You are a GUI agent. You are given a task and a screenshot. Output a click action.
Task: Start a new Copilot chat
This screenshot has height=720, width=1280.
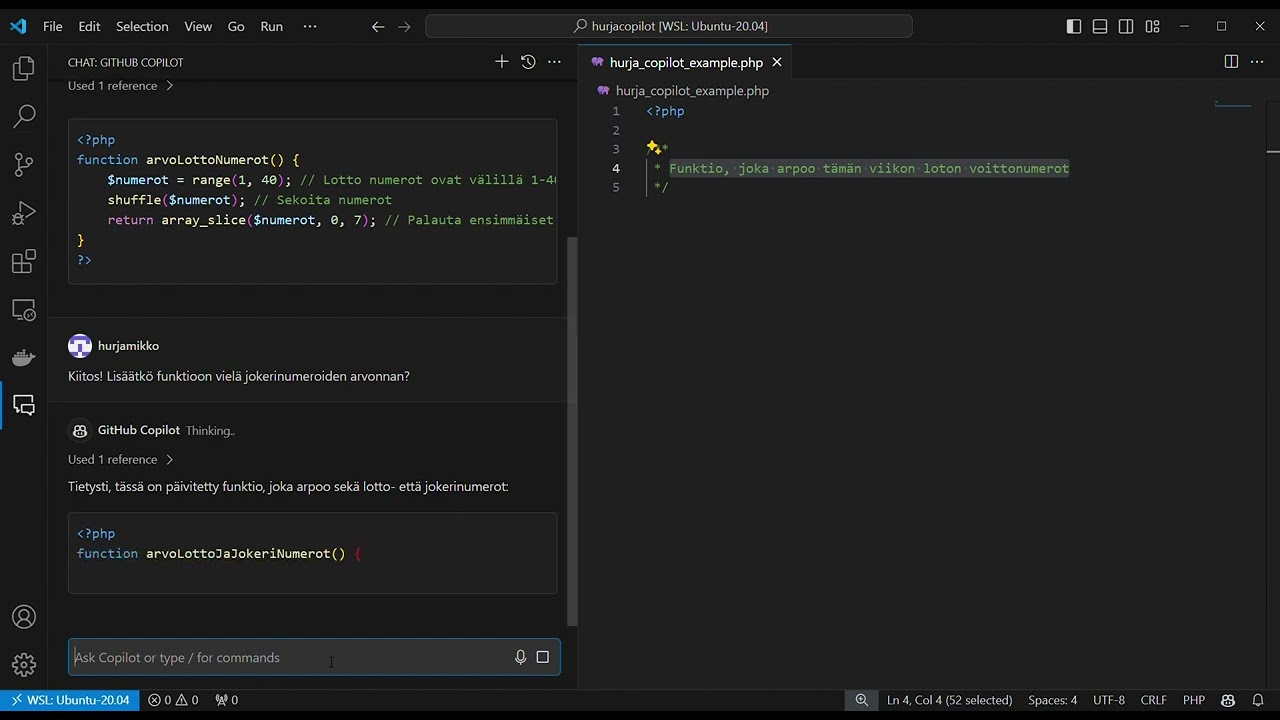coord(502,62)
